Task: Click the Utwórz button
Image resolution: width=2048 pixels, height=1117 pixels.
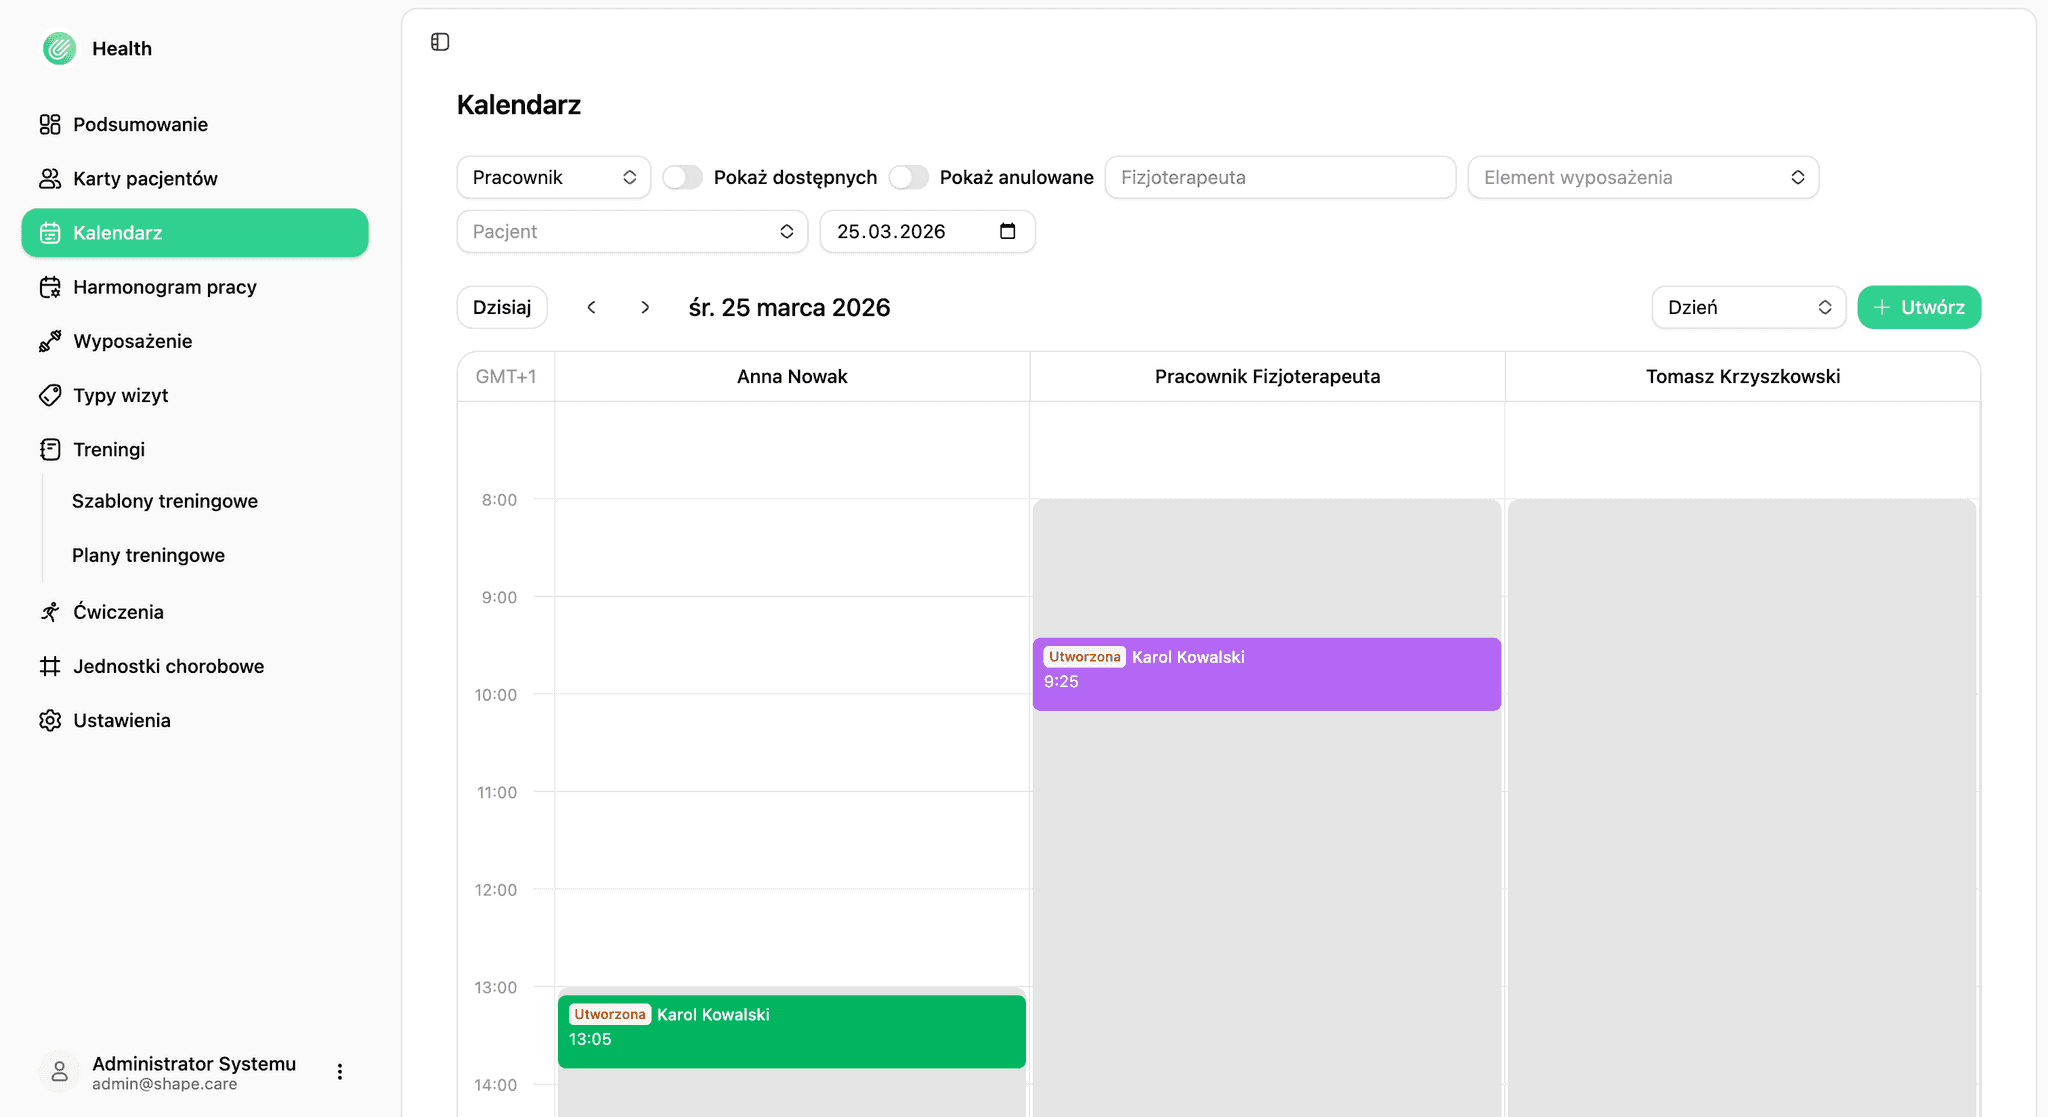Action: 1919,307
